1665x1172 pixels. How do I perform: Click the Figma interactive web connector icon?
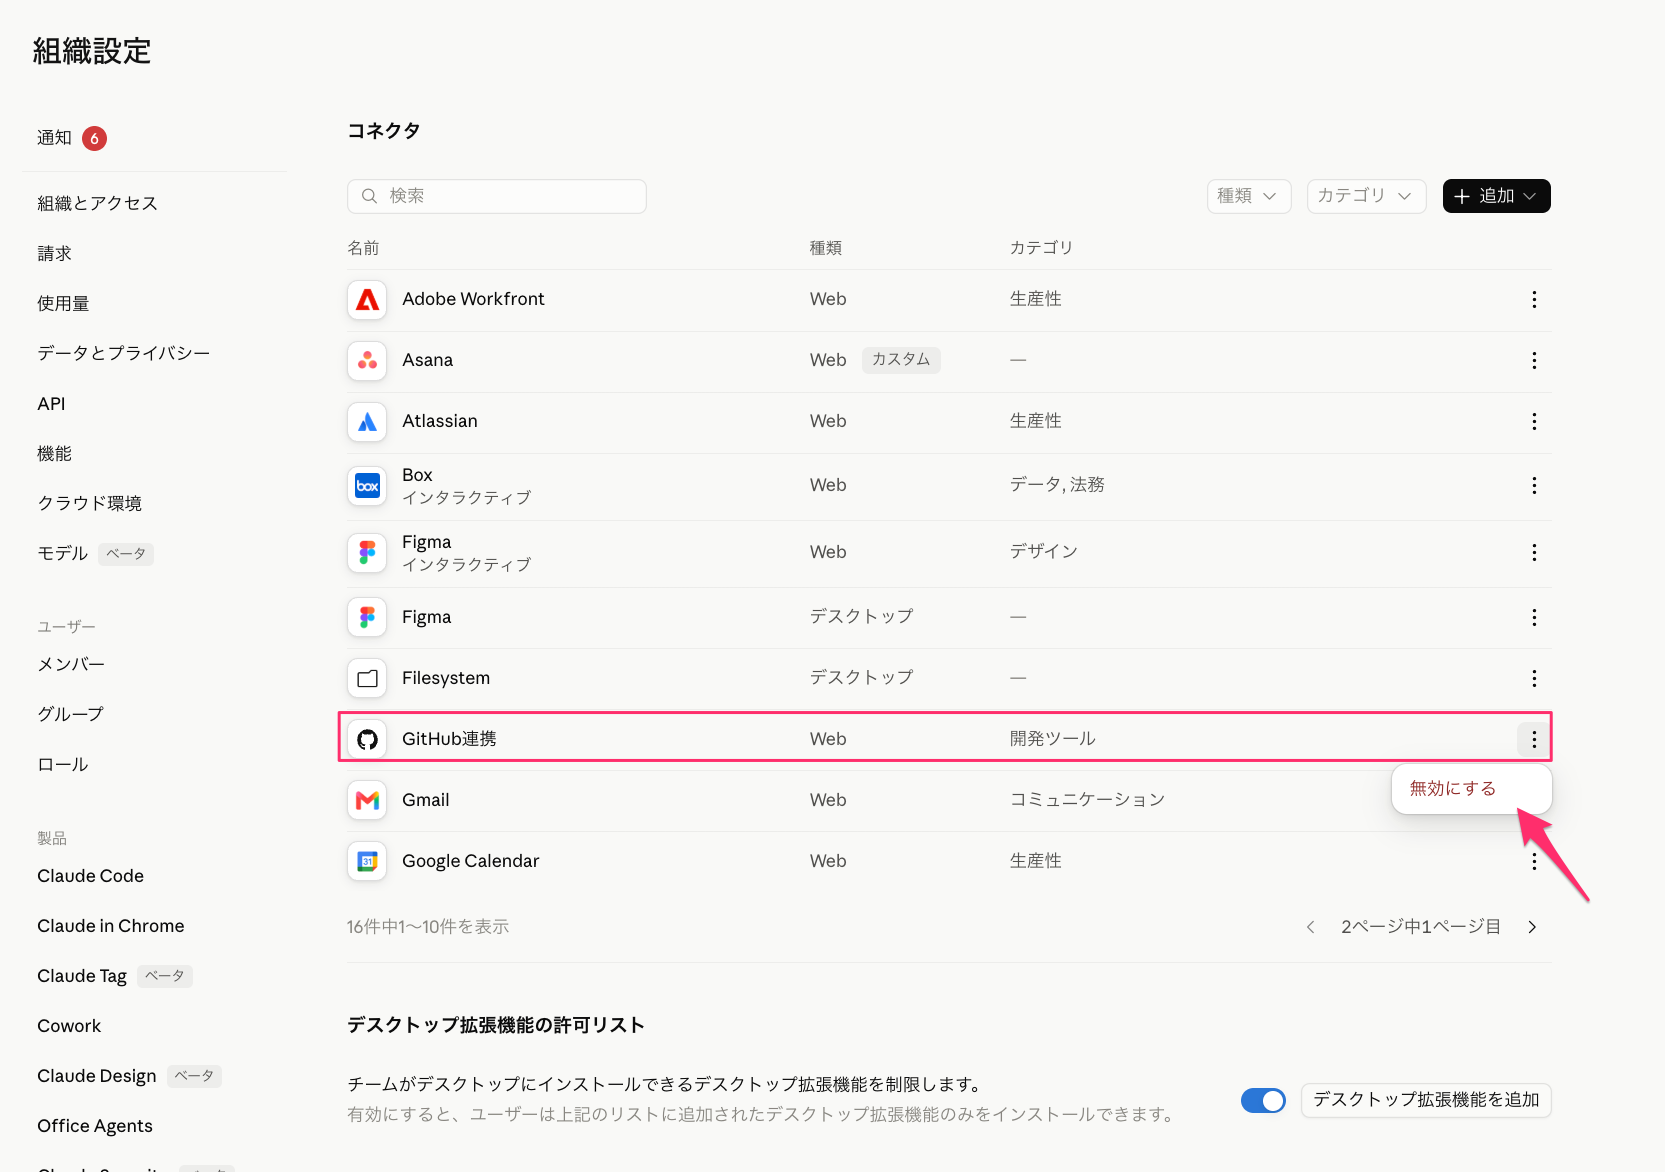pyautogui.click(x=367, y=553)
